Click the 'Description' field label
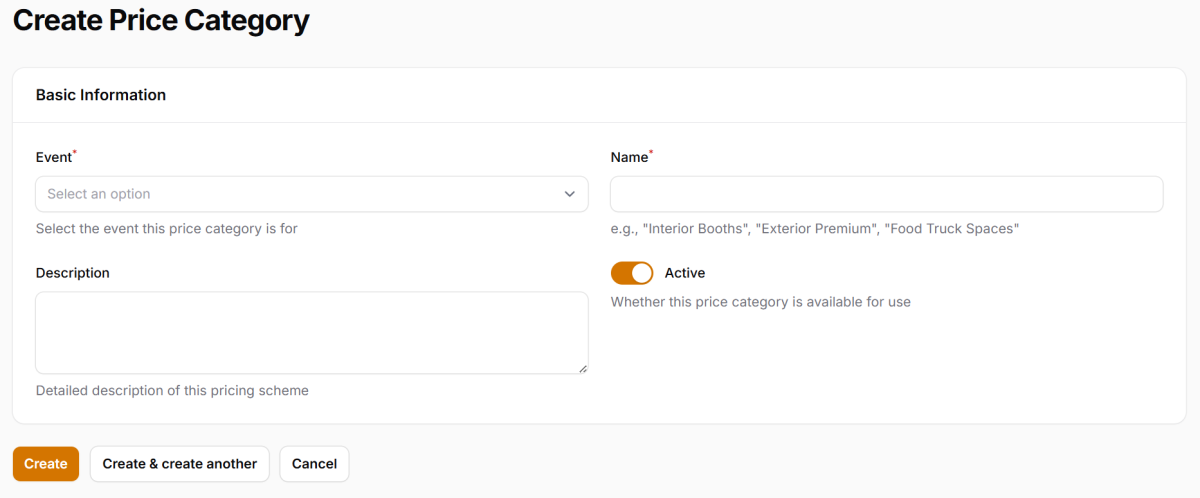This screenshot has height=498, width=1200. [73, 273]
